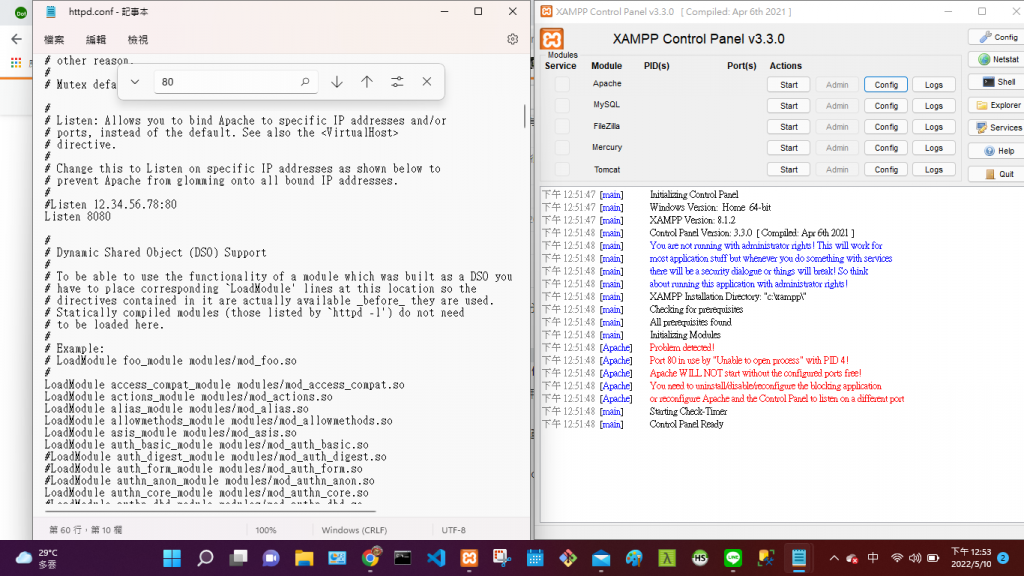Click the 100% zoom status indicator
Screen dimensions: 1024x576
coord(266,530)
